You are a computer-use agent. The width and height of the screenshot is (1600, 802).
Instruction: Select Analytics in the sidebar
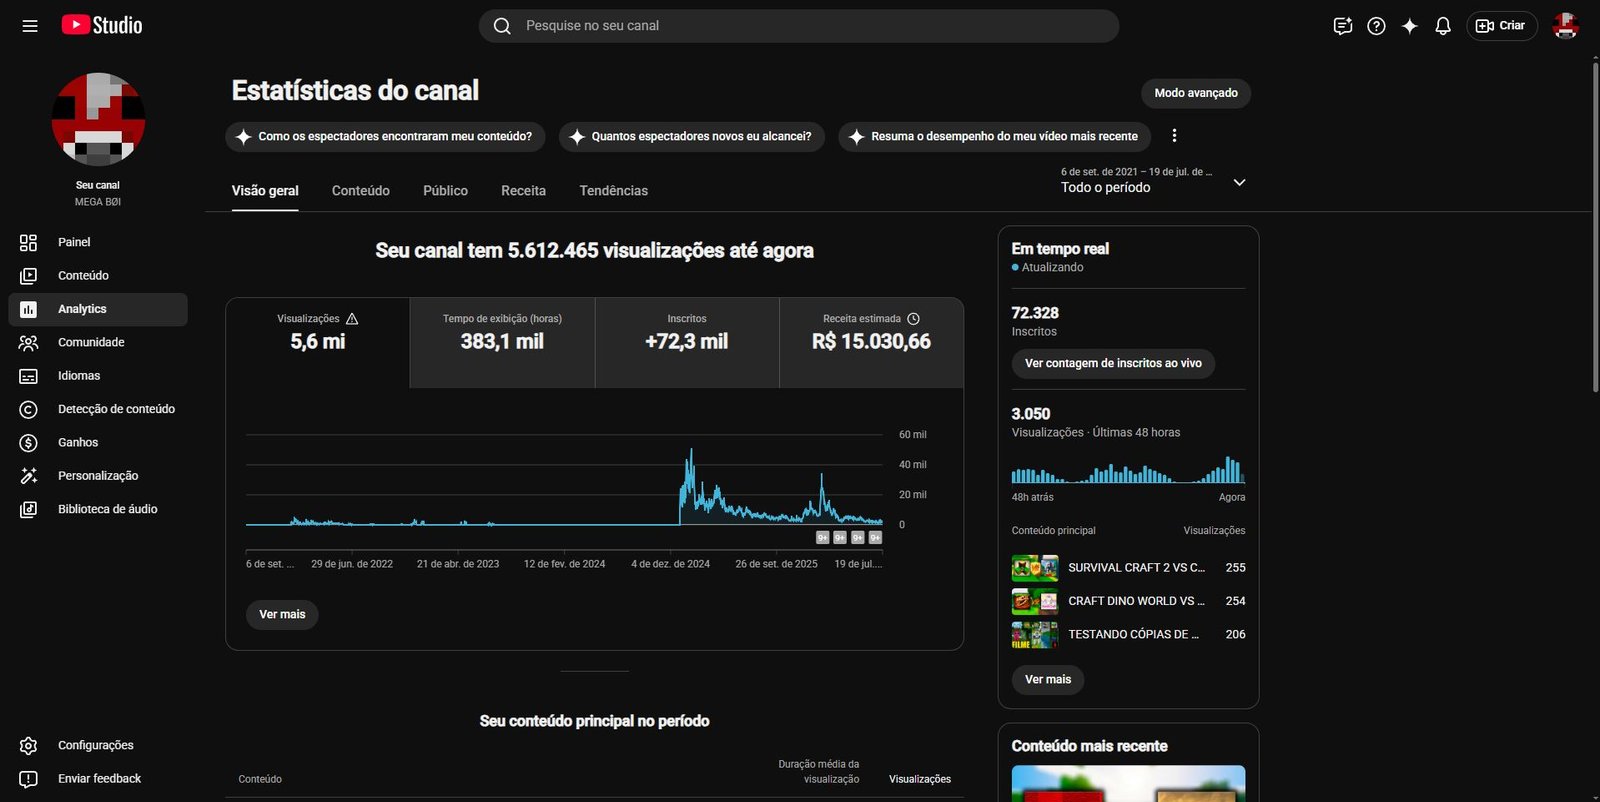(x=98, y=309)
